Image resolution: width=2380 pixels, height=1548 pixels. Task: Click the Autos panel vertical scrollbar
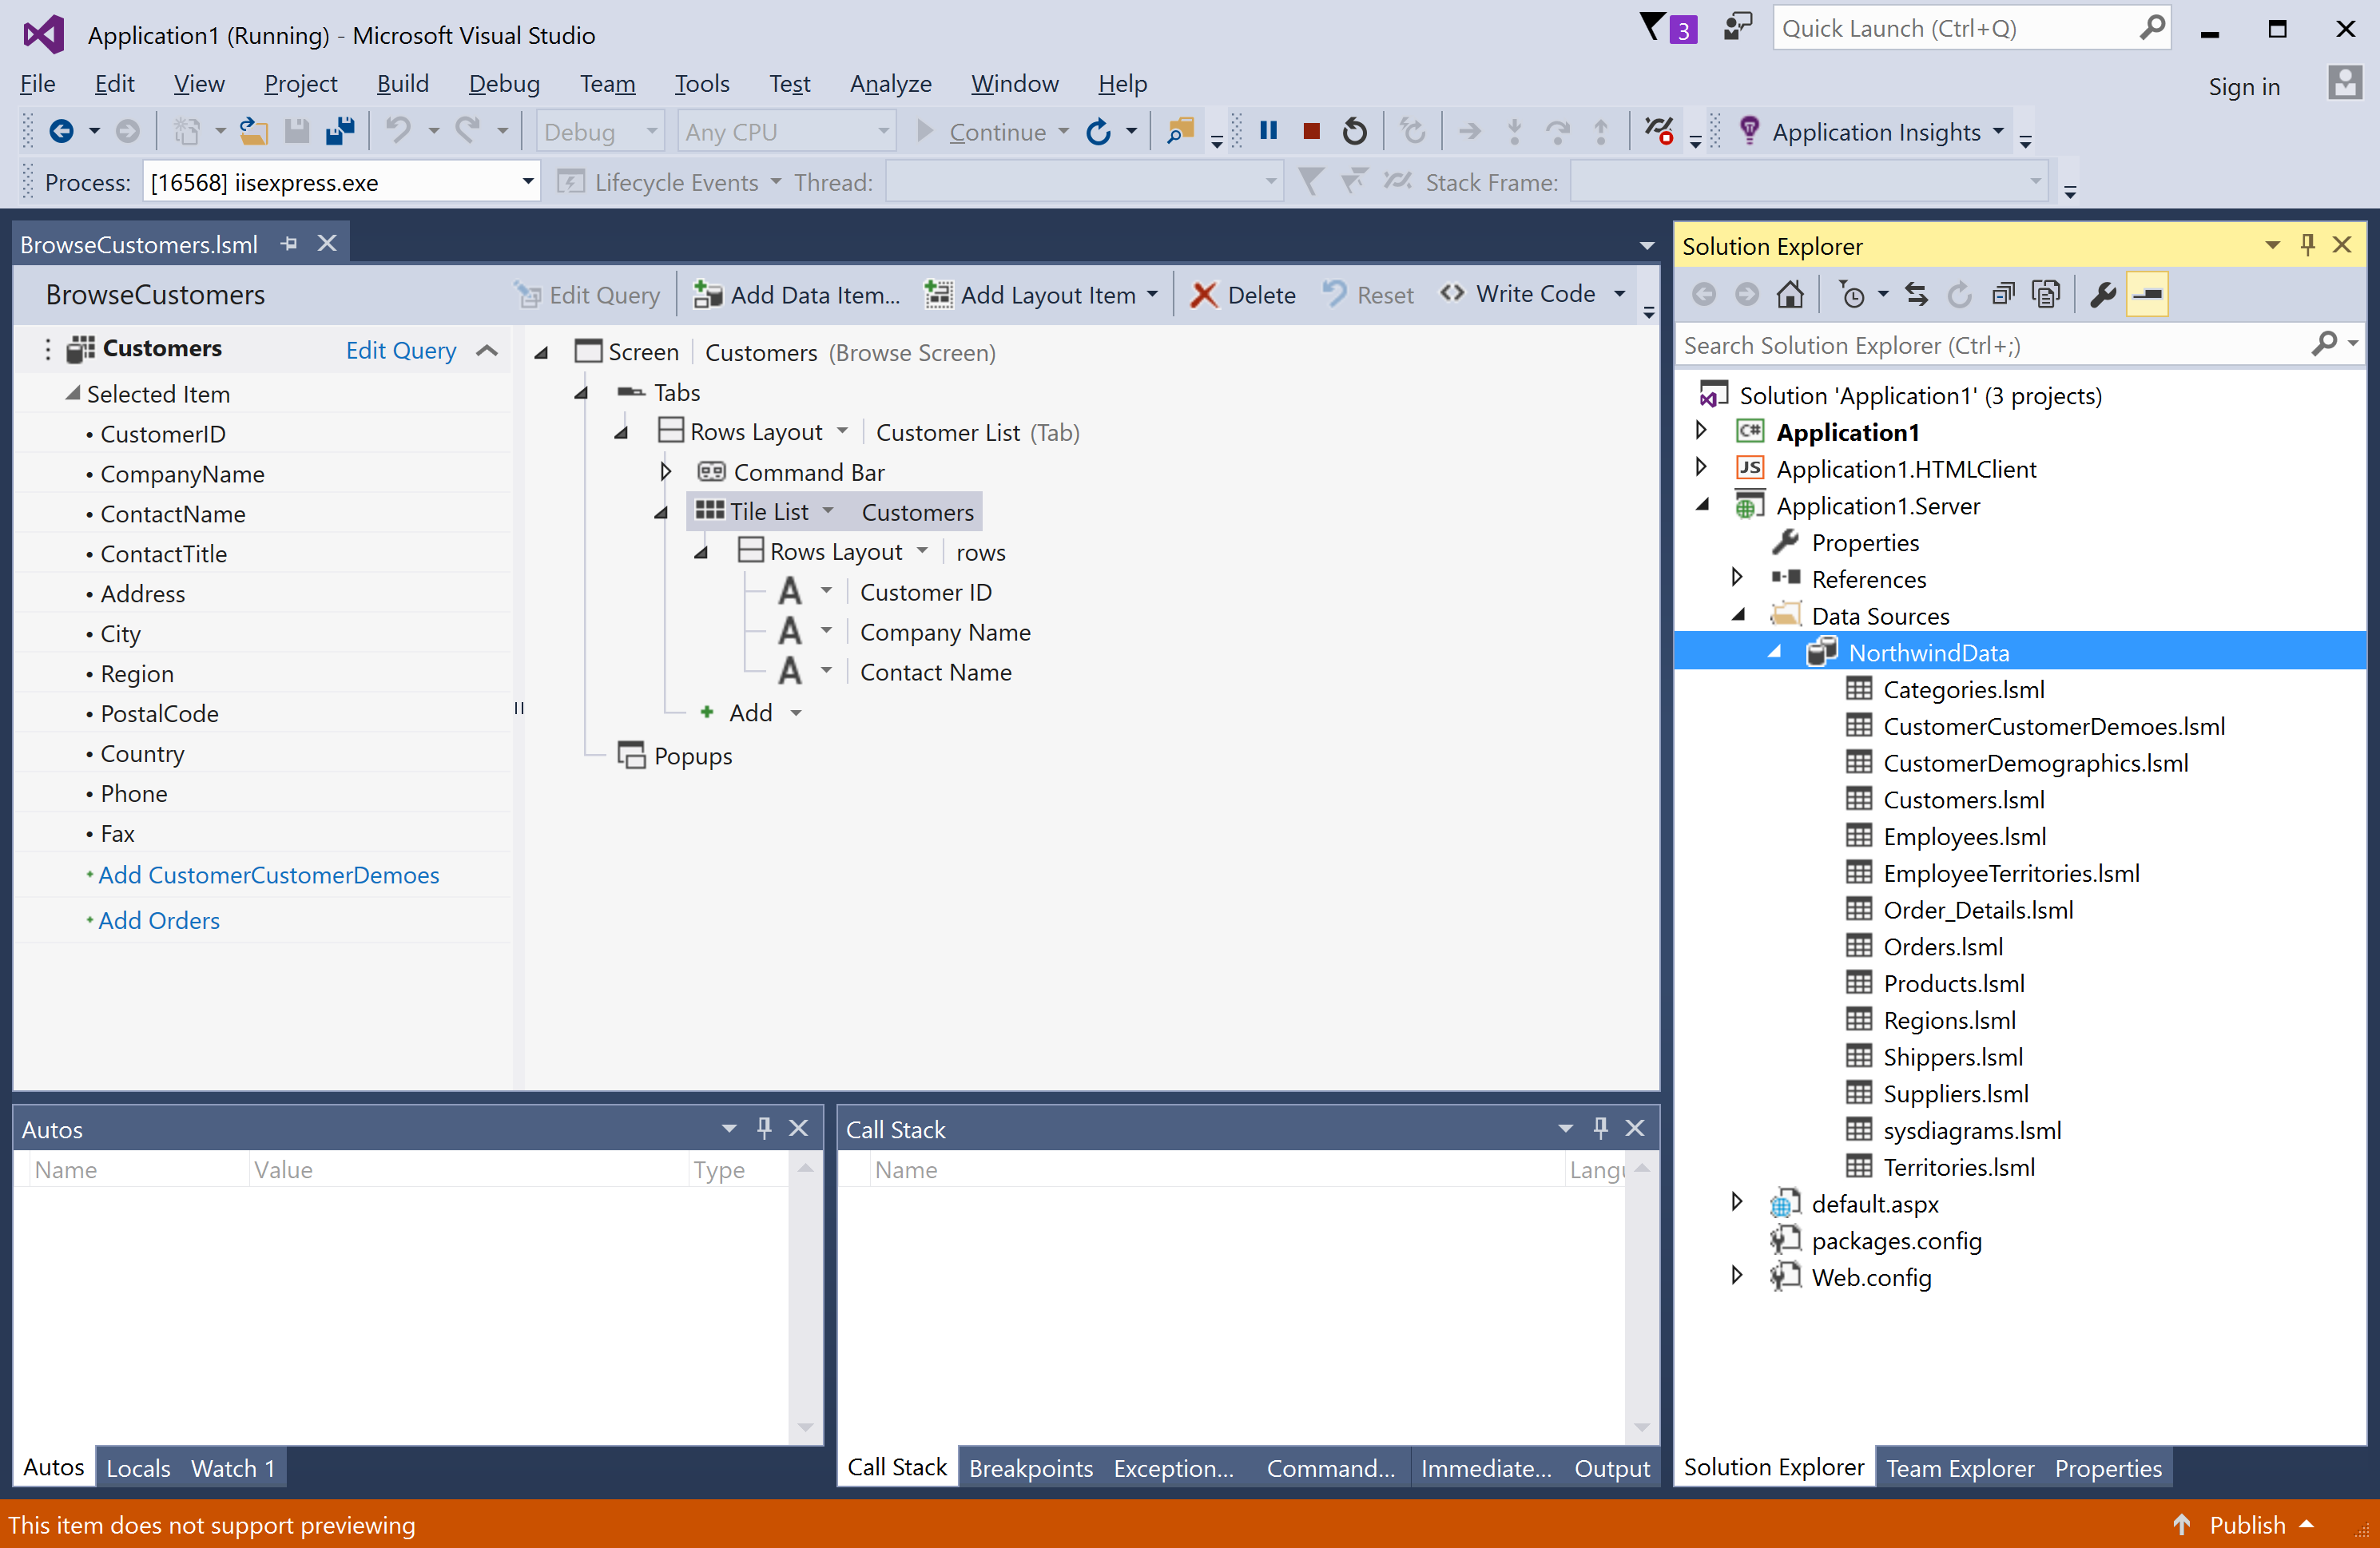806,1298
